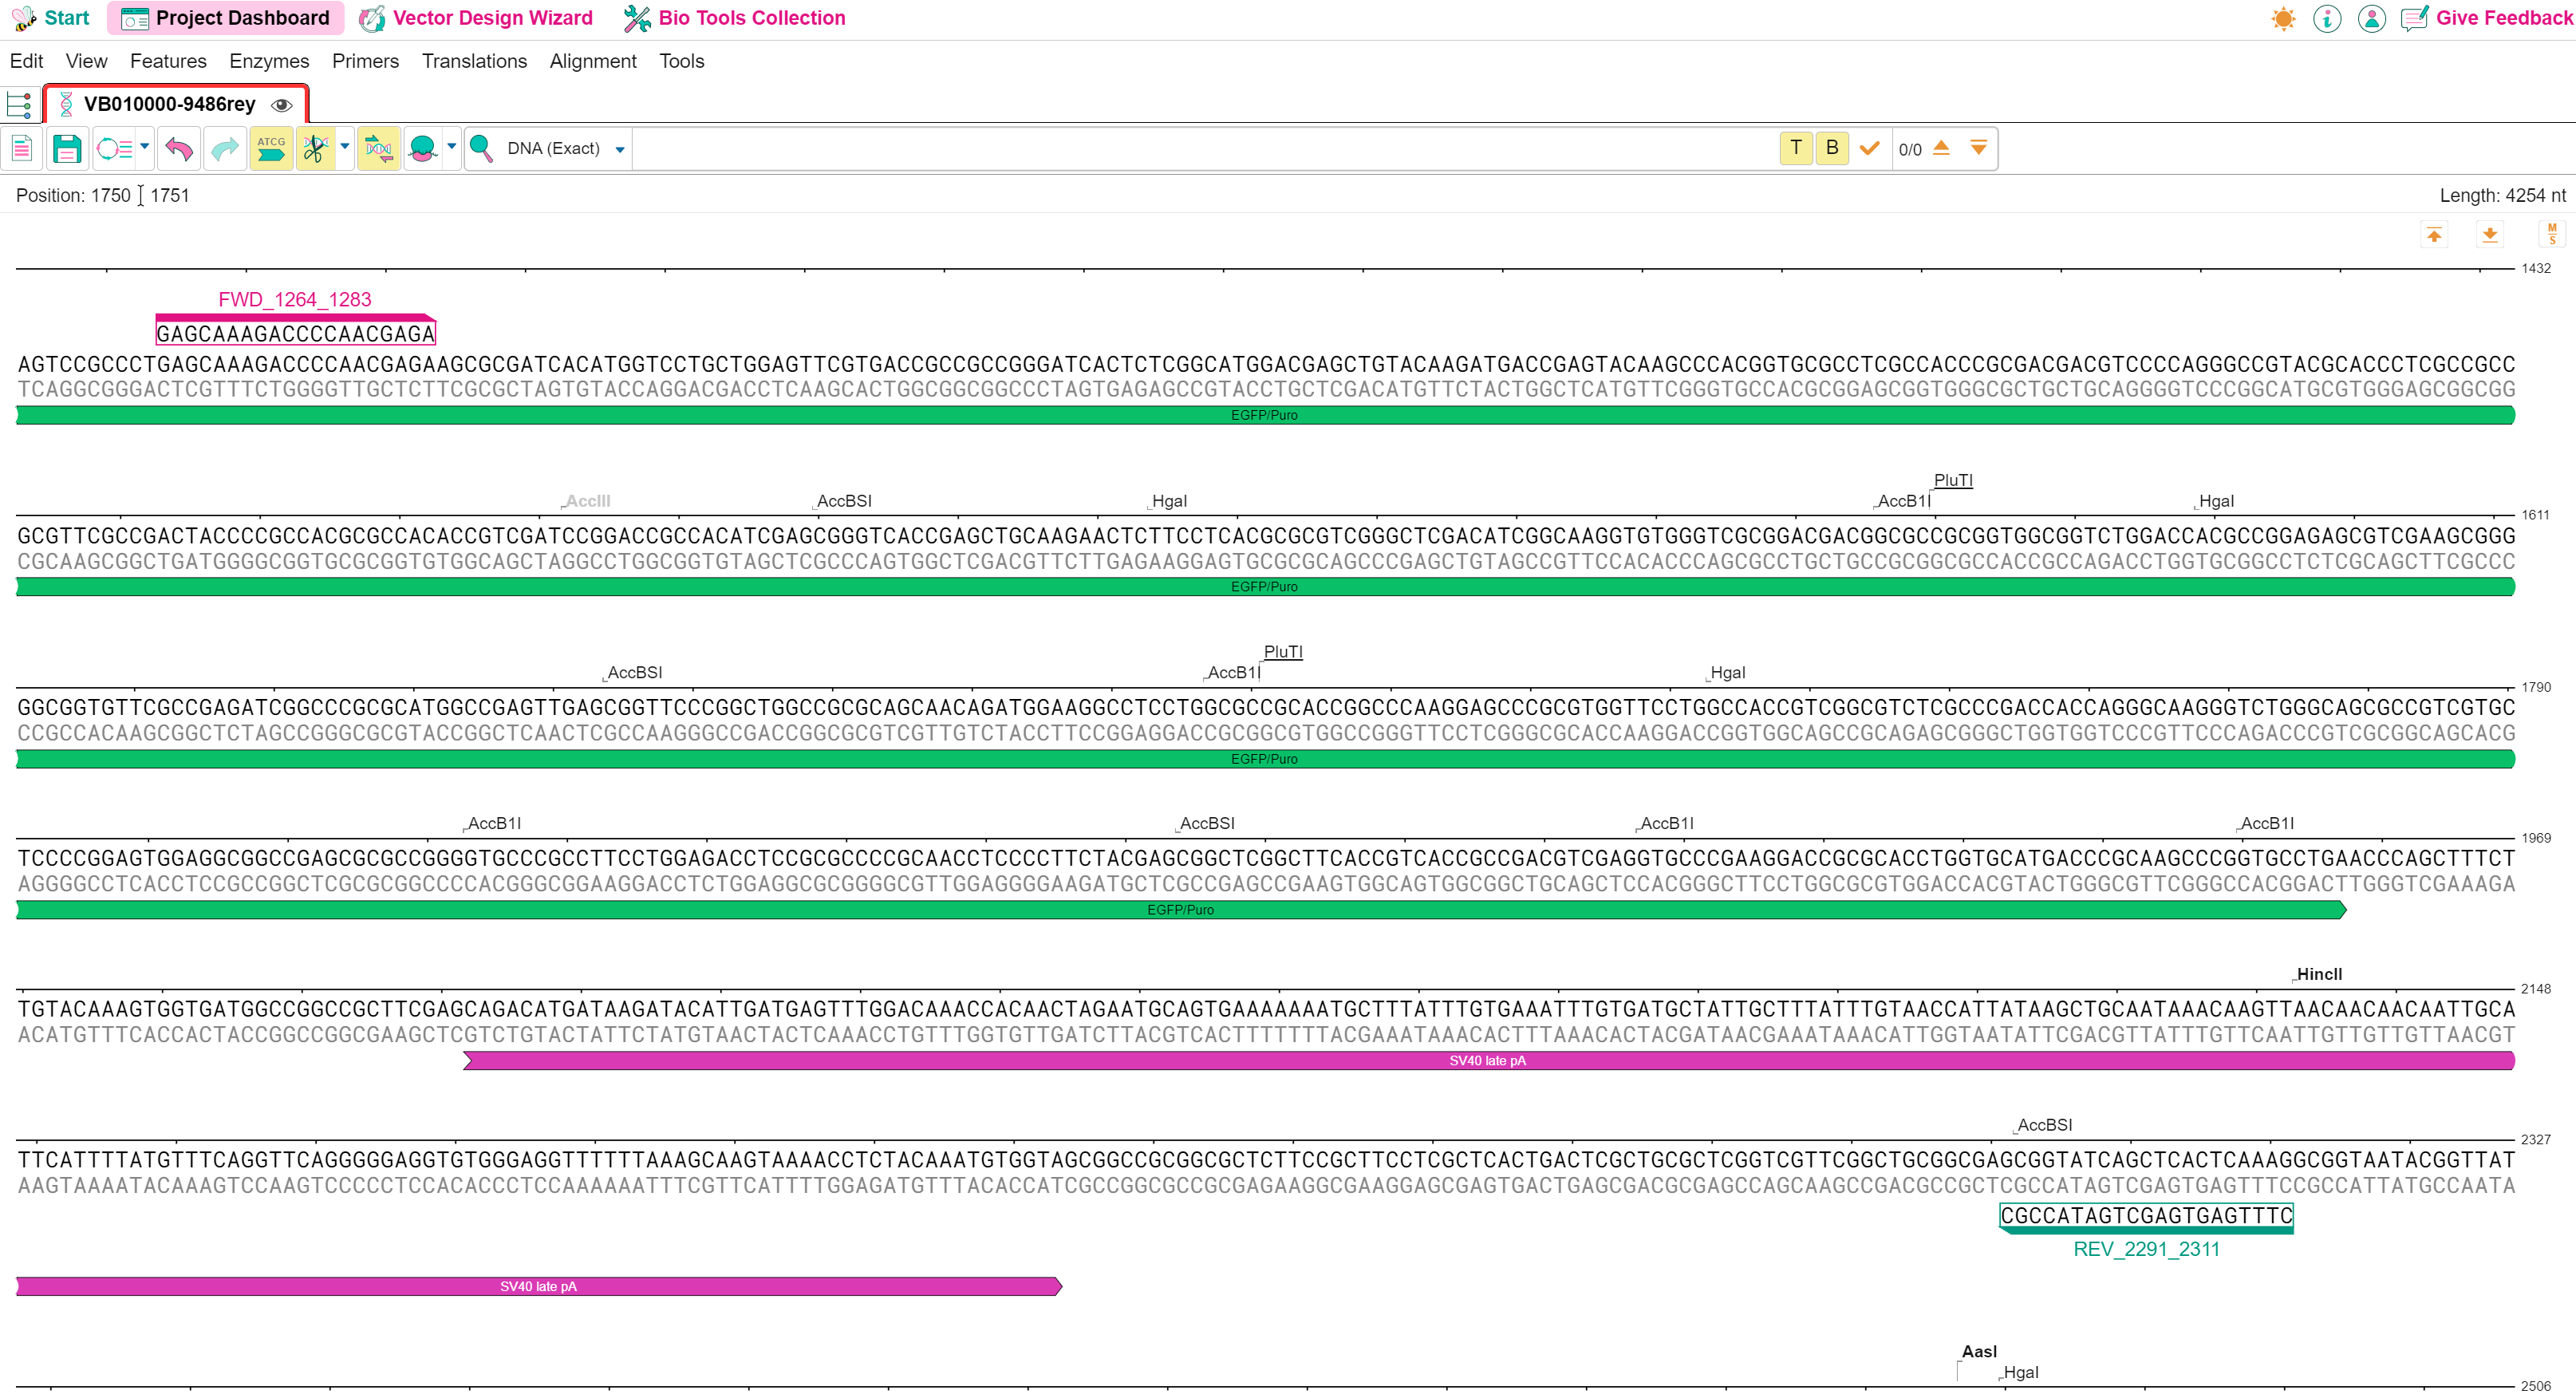Toggle eye icon on VB010000-9486rey tab
2576x1398 pixels.
(x=282, y=105)
